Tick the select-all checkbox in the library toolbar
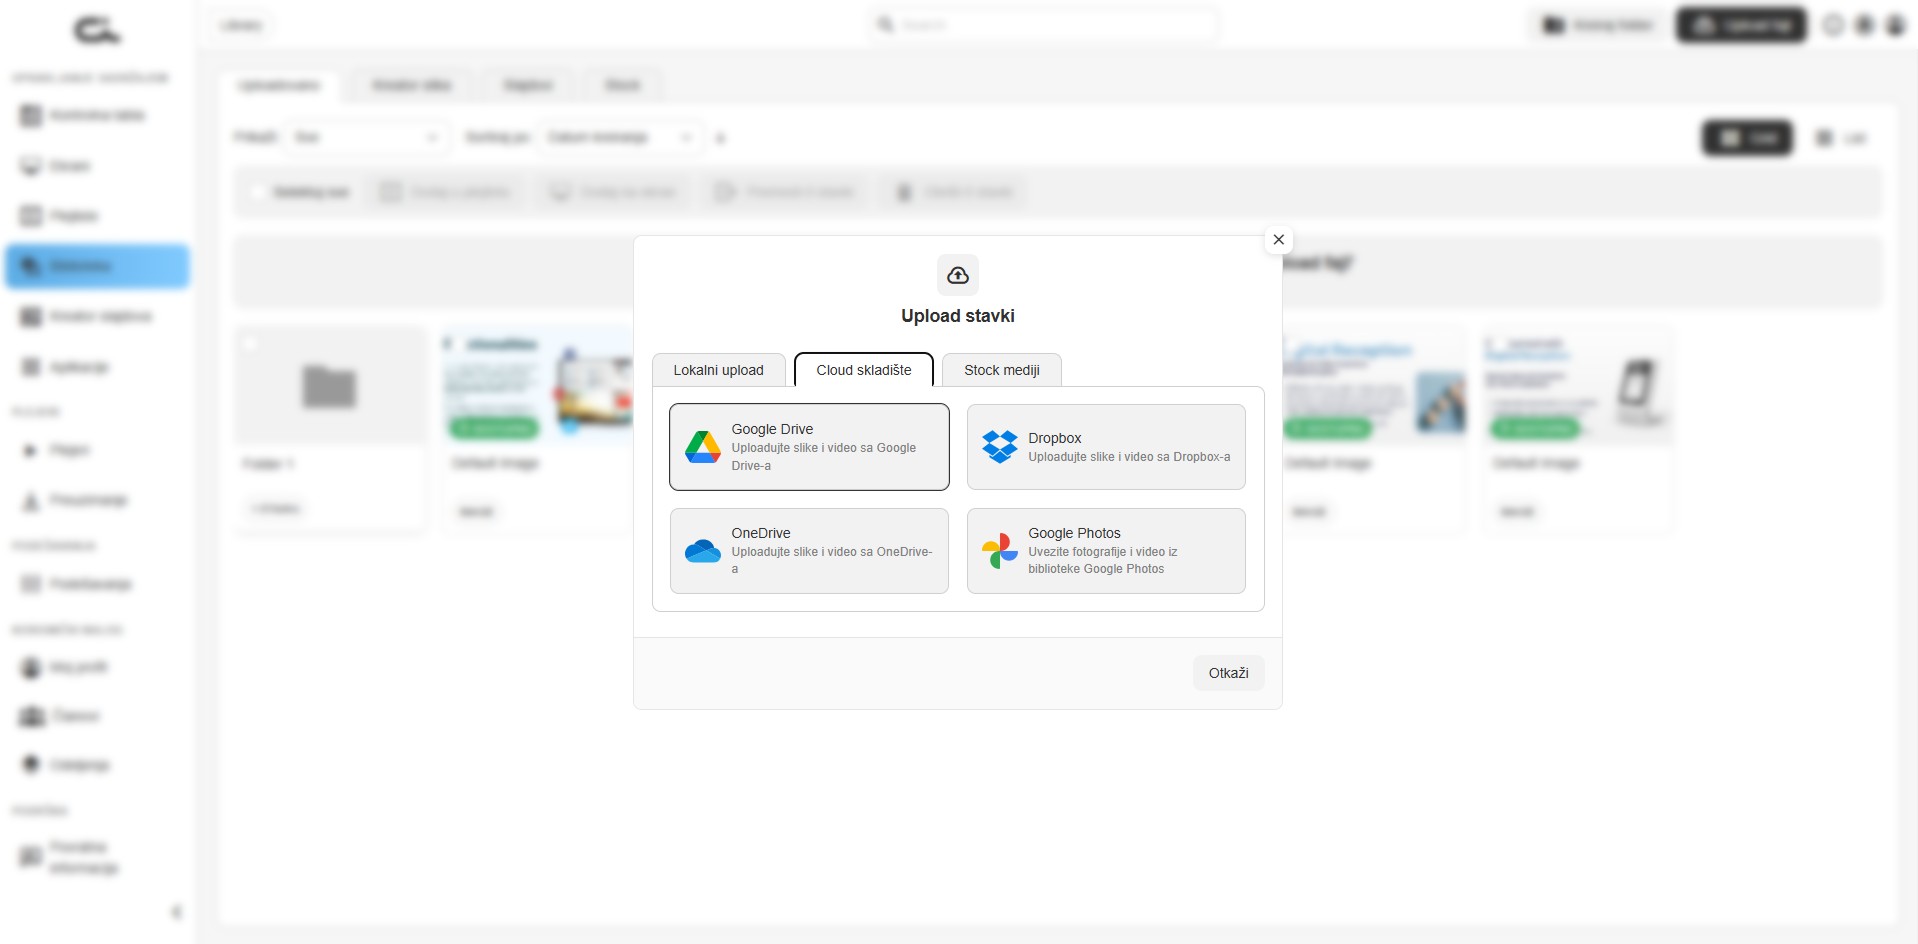 257,192
